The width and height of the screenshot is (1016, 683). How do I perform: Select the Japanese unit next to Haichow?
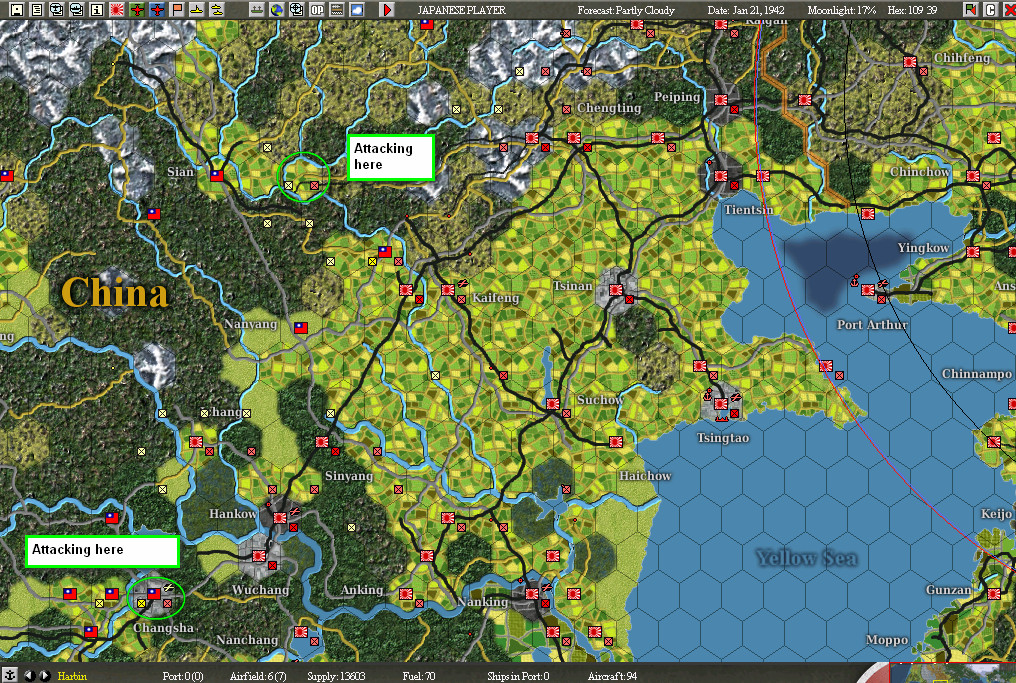(616, 442)
